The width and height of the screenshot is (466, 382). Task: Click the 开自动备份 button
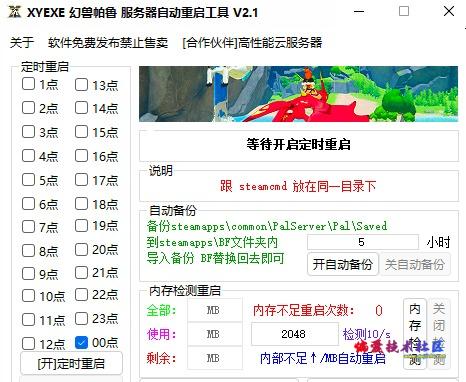point(343,264)
